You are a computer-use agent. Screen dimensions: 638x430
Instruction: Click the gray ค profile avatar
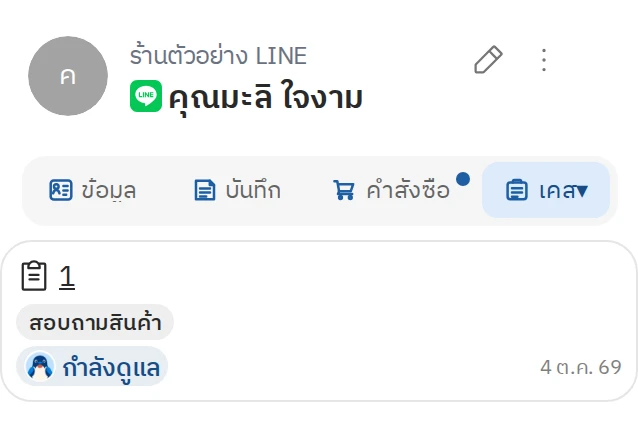pyautogui.click(x=68, y=76)
